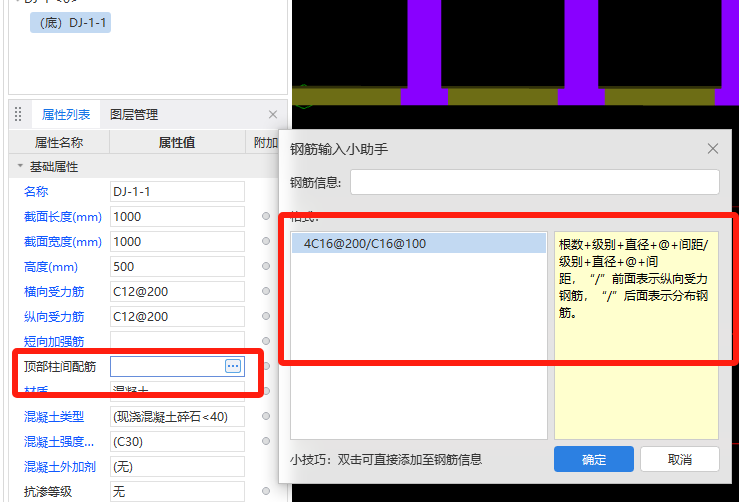Switch to the 属性列表 tab
The height and width of the screenshot is (502, 739).
click(x=66, y=115)
